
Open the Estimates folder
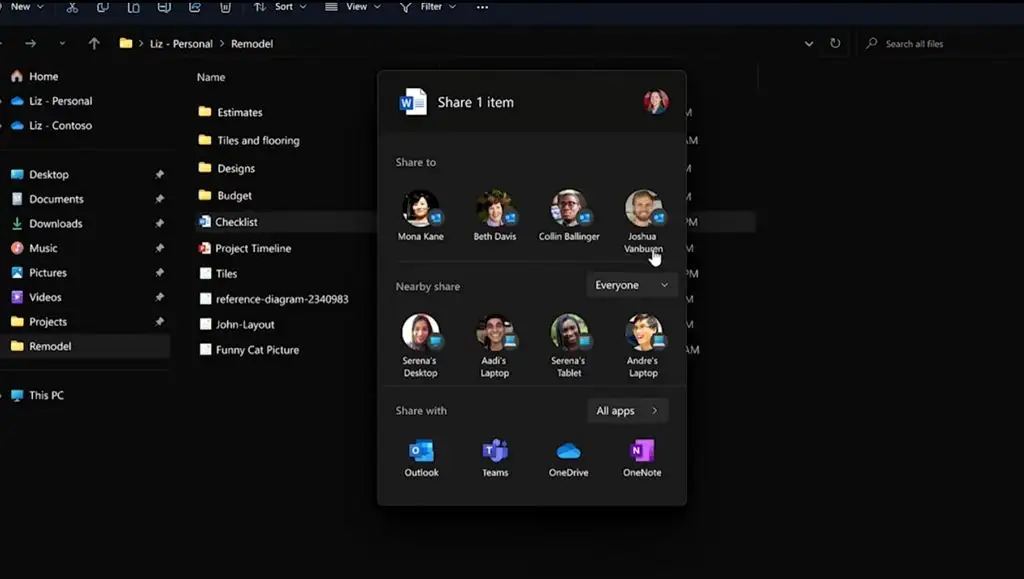239,113
